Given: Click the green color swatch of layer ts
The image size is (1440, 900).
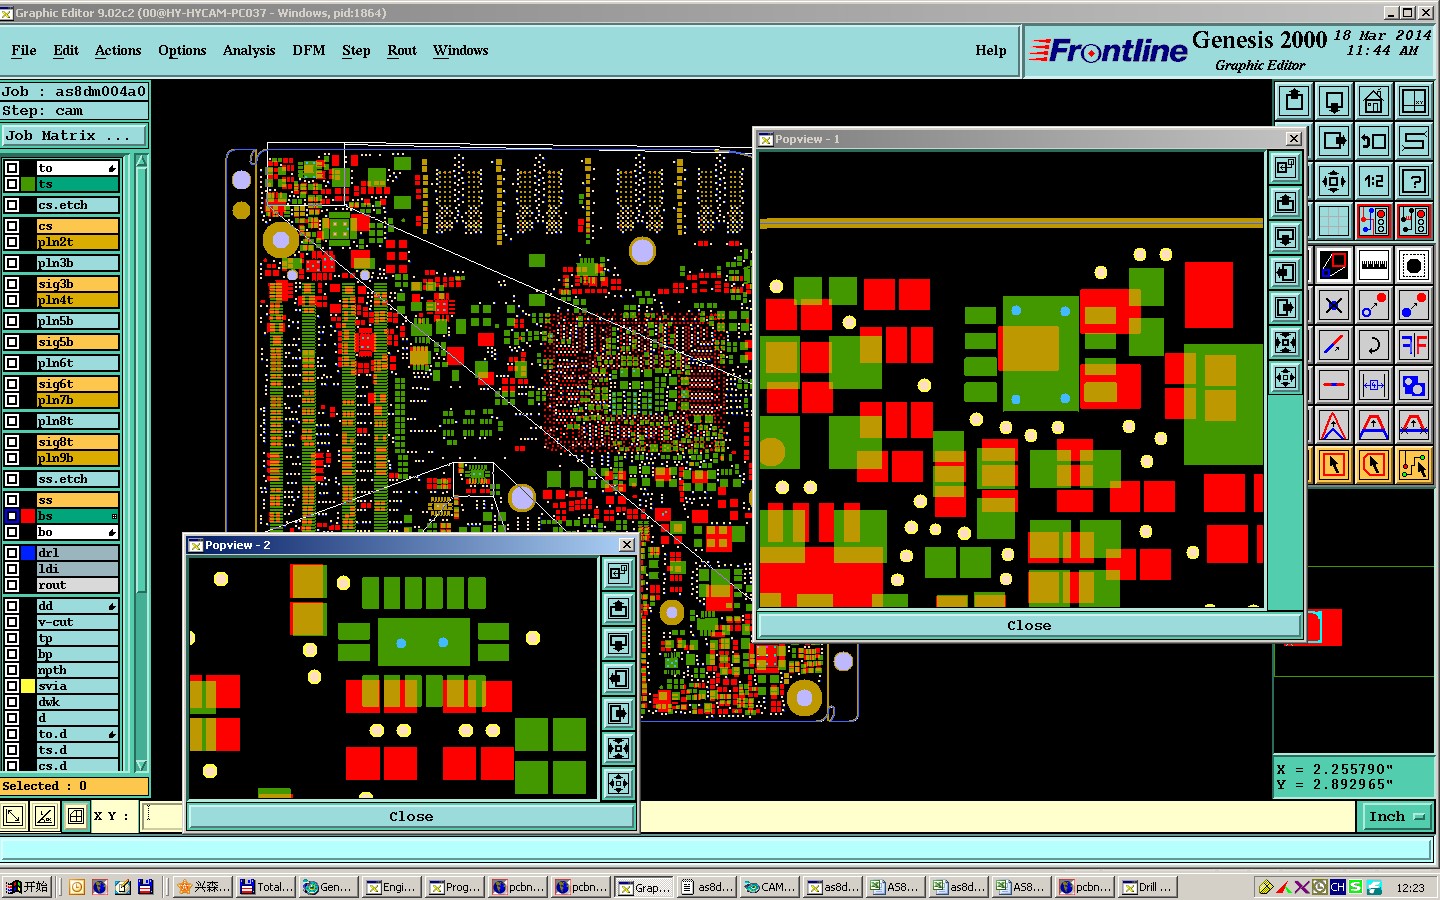Looking at the screenshot, I should [x=28, y=184].
